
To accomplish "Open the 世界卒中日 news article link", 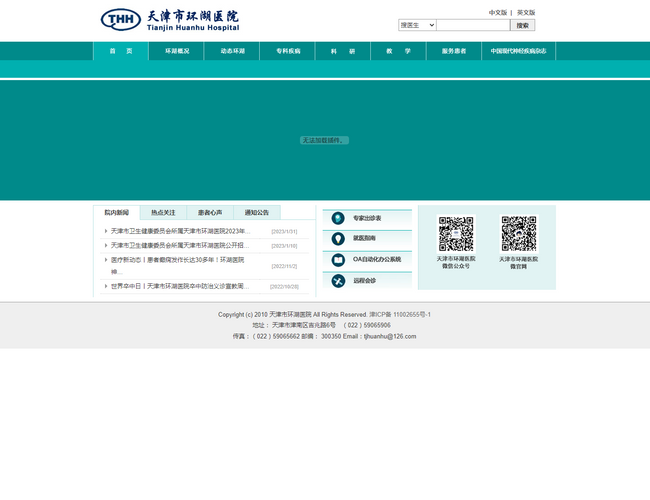I will coord(180,287).
